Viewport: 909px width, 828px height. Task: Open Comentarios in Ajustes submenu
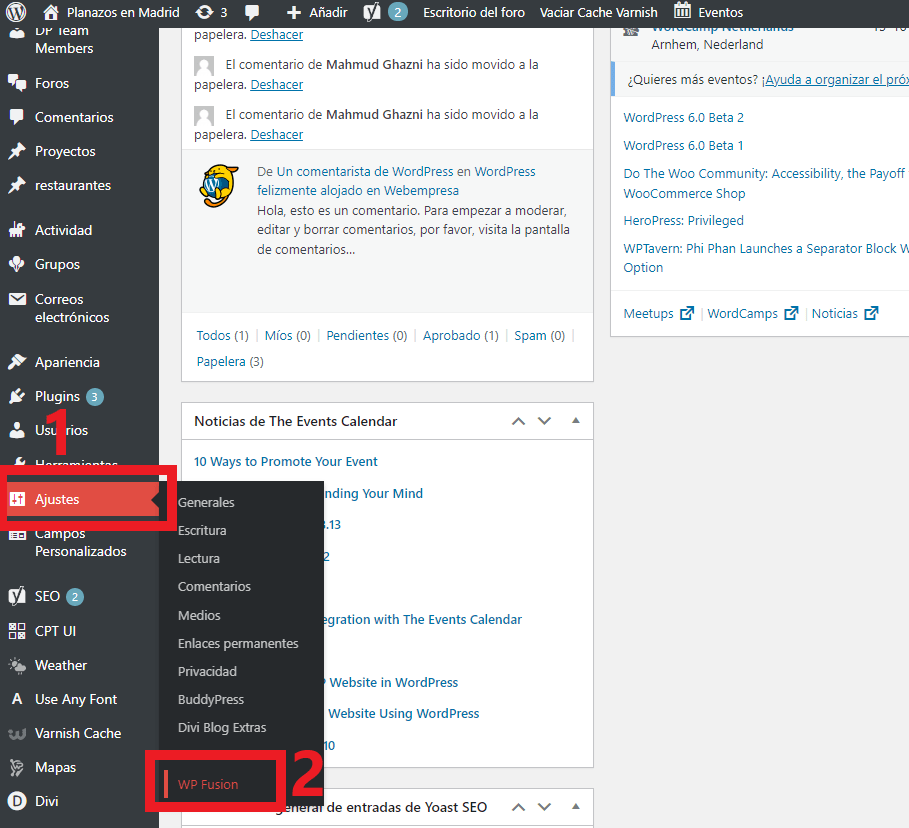pyautogui.click(x=214, y=586)
